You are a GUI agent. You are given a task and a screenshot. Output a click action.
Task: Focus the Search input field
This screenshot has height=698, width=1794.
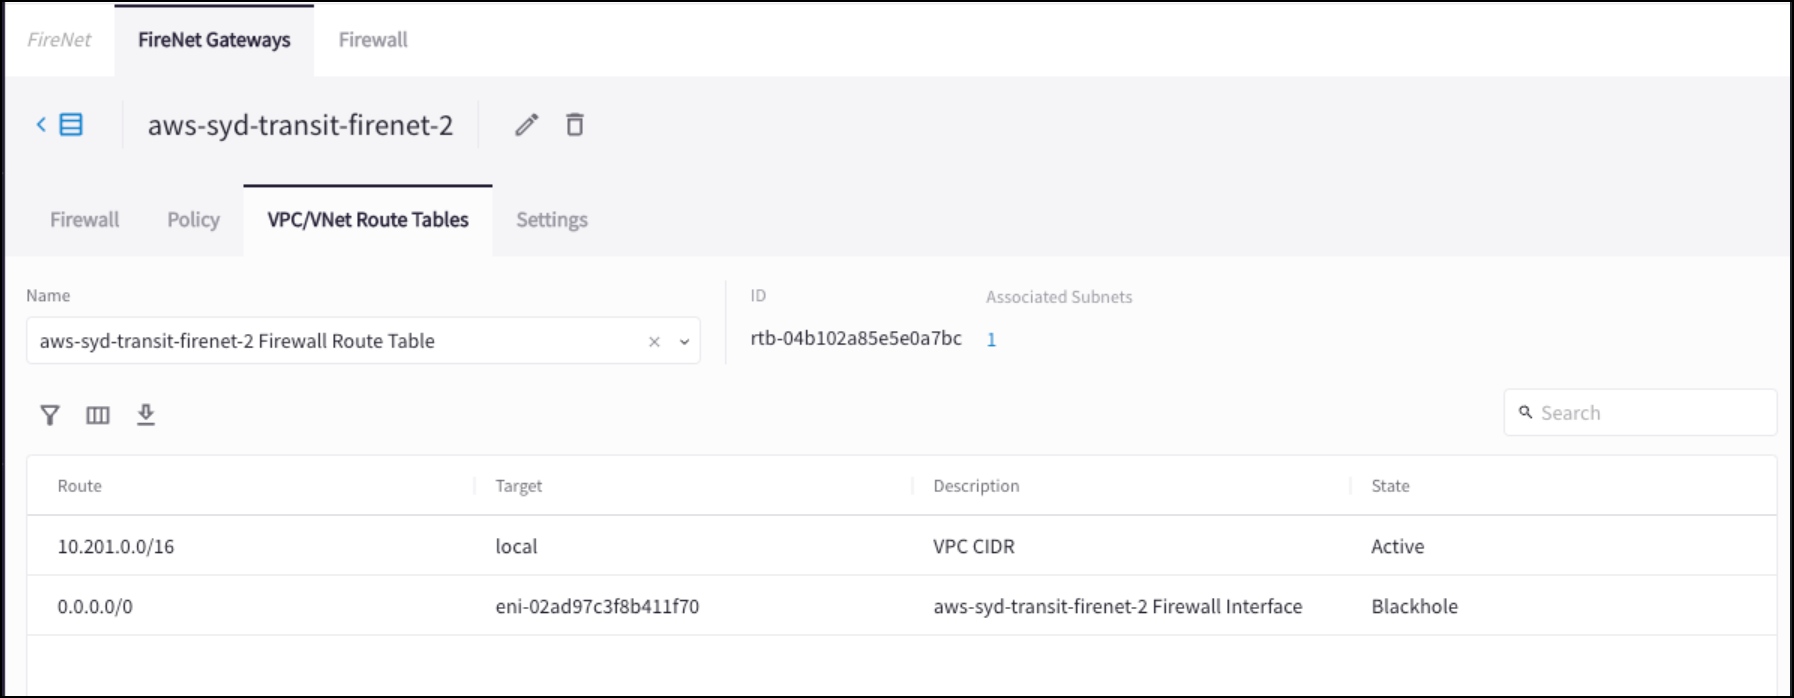click(1650, 413)
